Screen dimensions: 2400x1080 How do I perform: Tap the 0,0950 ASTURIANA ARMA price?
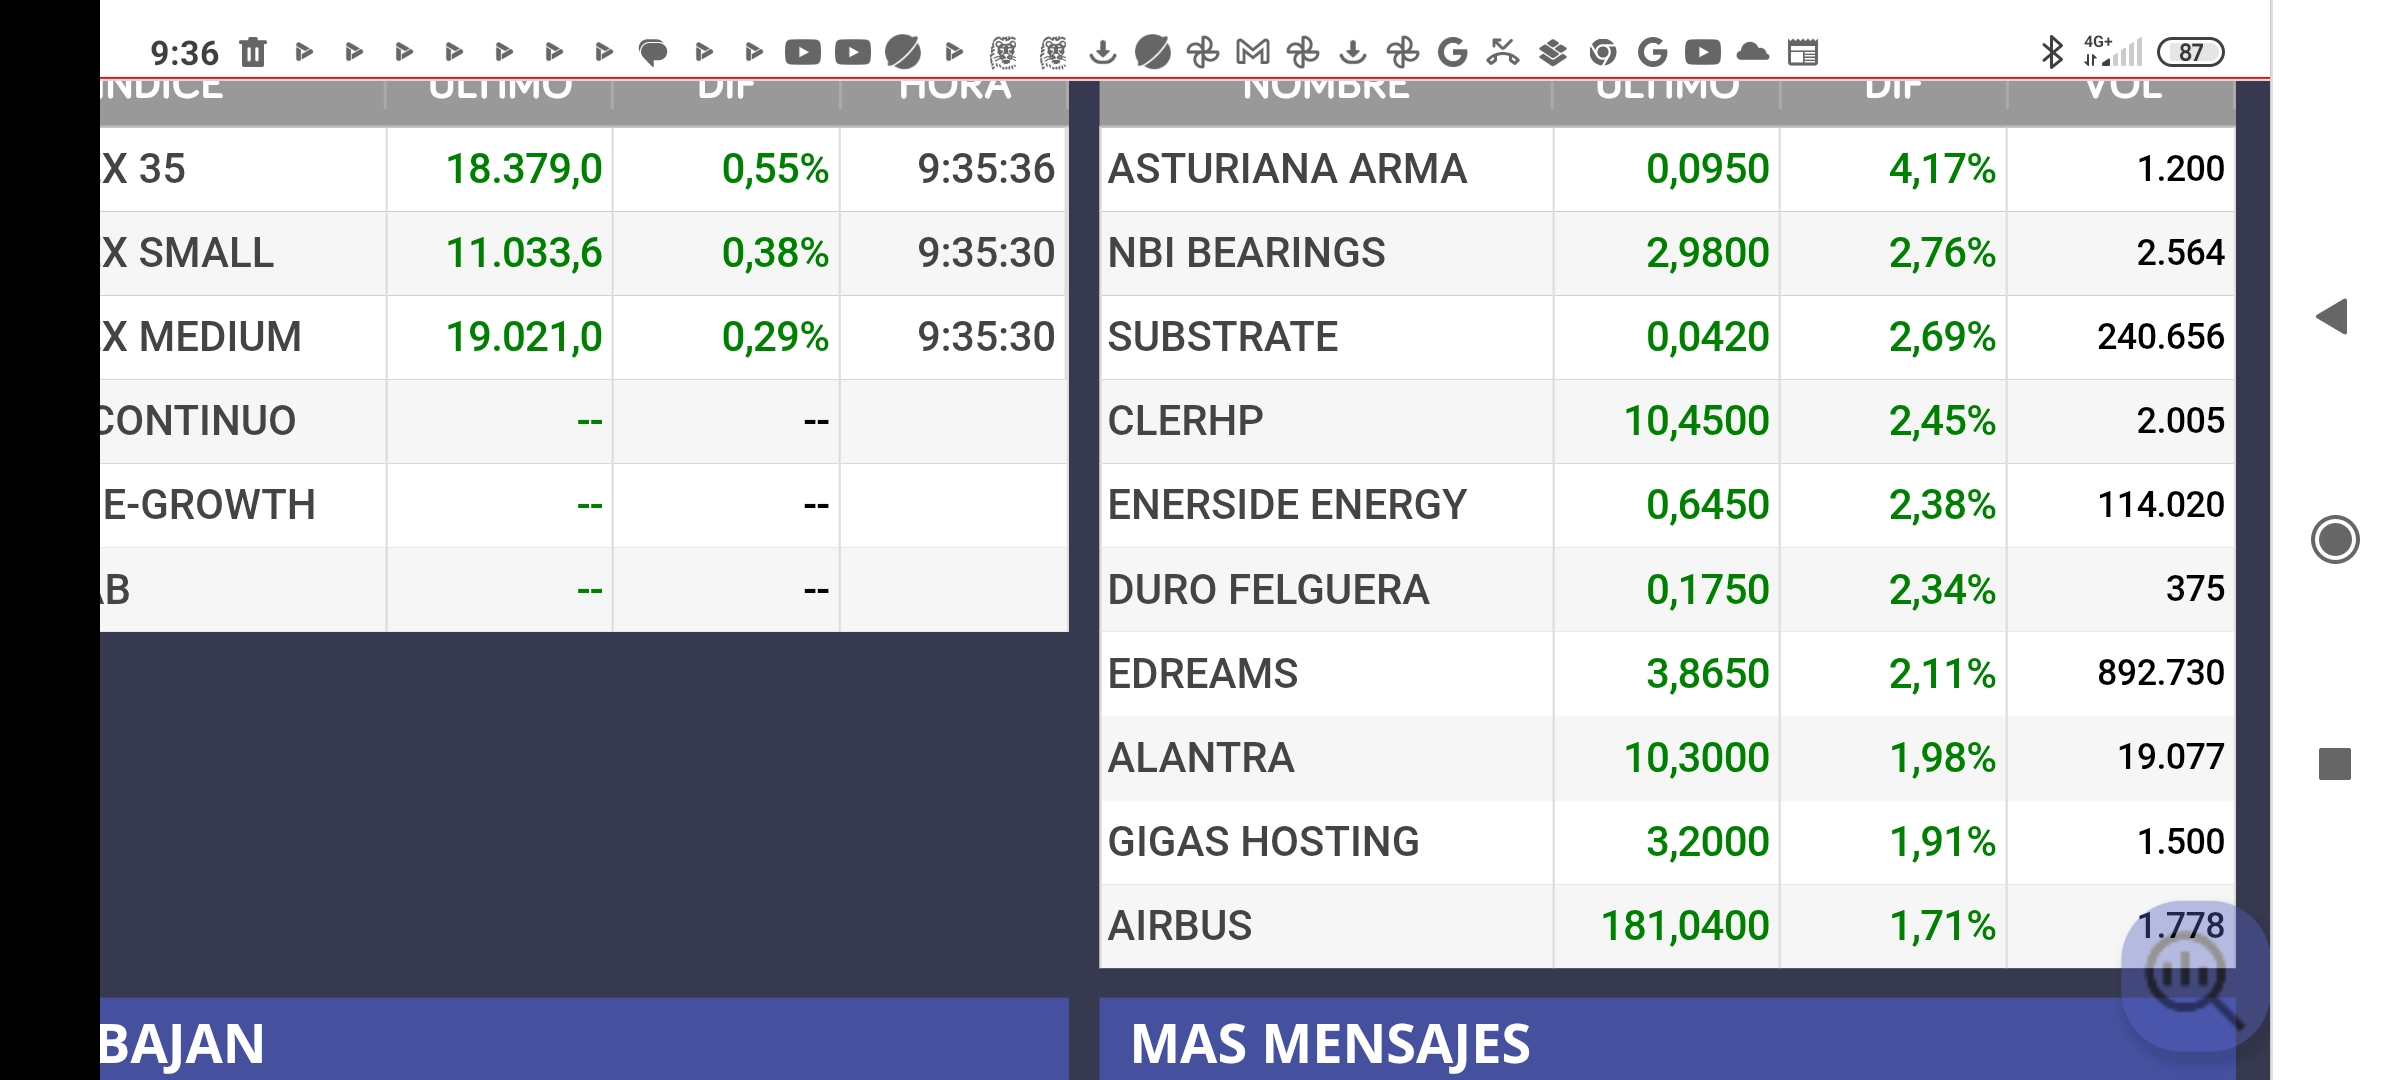(x=1708, y=169)
